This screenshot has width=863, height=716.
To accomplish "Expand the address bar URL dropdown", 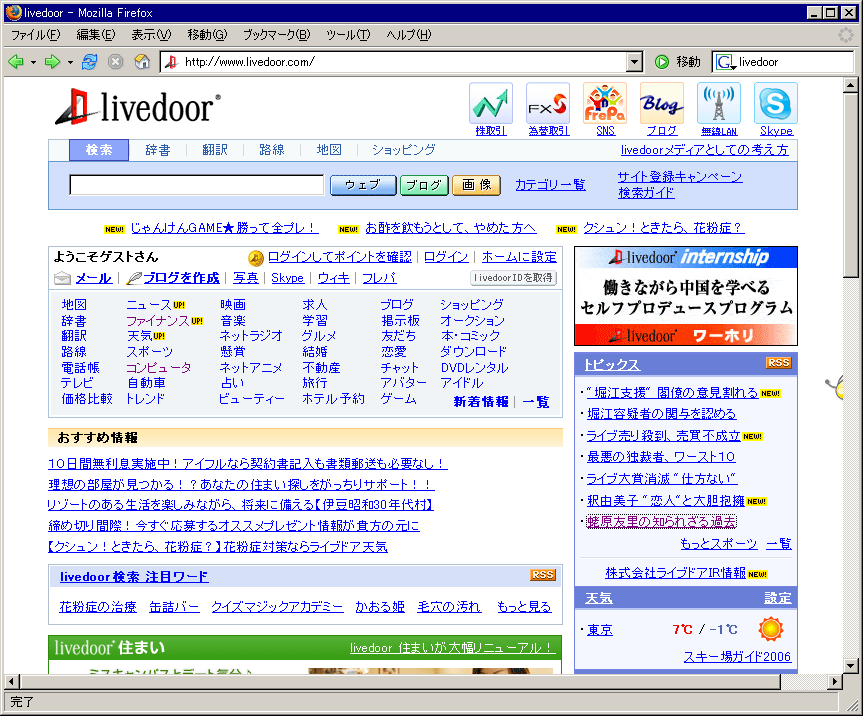I will (635, 62).
